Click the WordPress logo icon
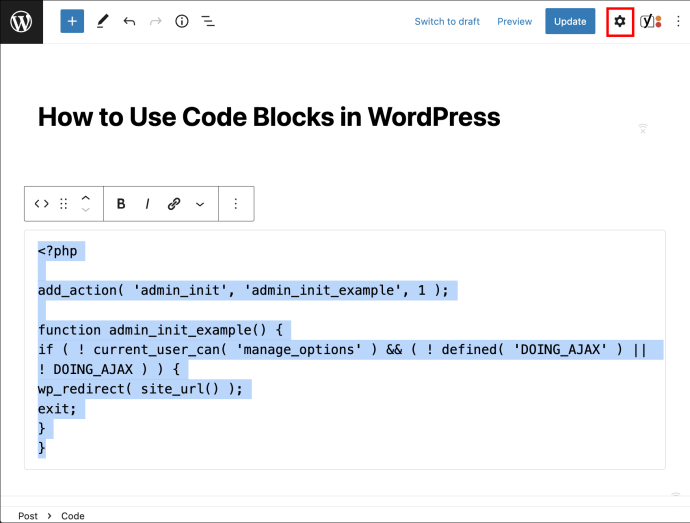 (x=21, y=21)
